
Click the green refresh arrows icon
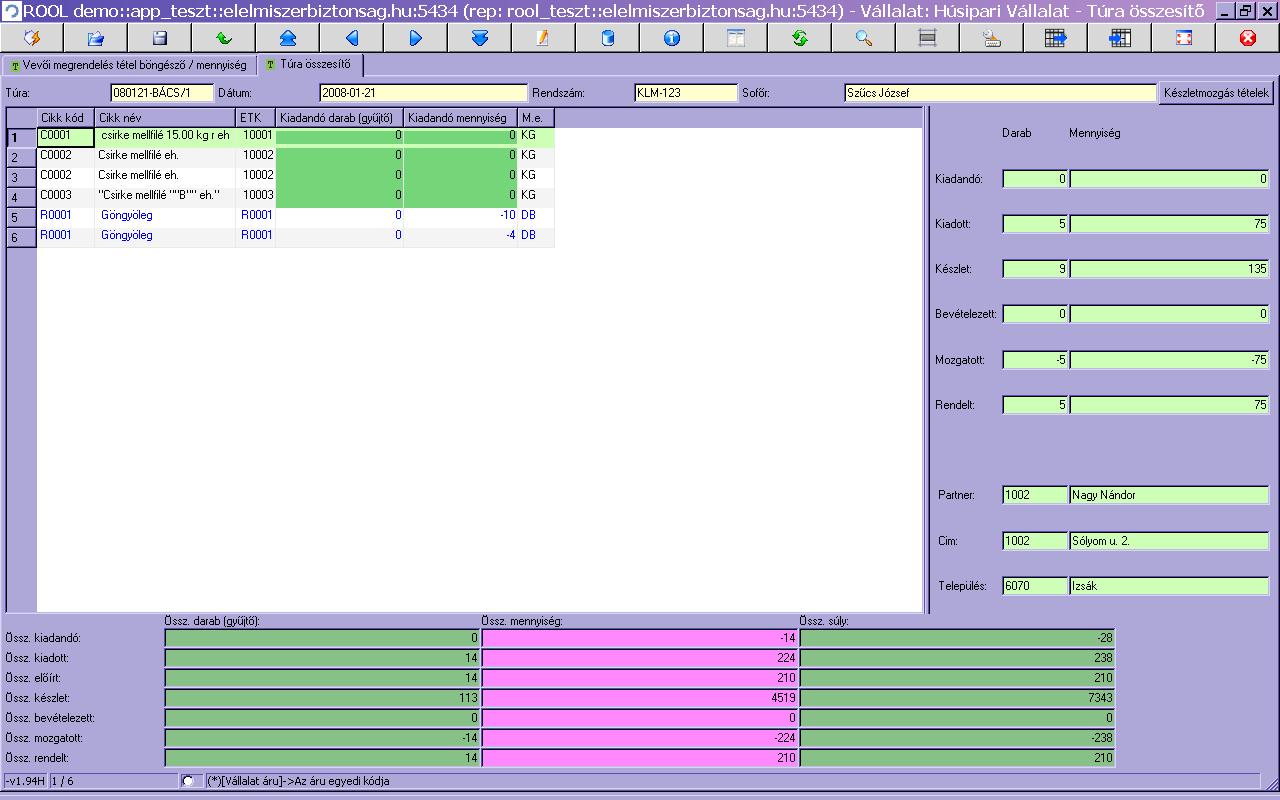click(x=799, y=38)
